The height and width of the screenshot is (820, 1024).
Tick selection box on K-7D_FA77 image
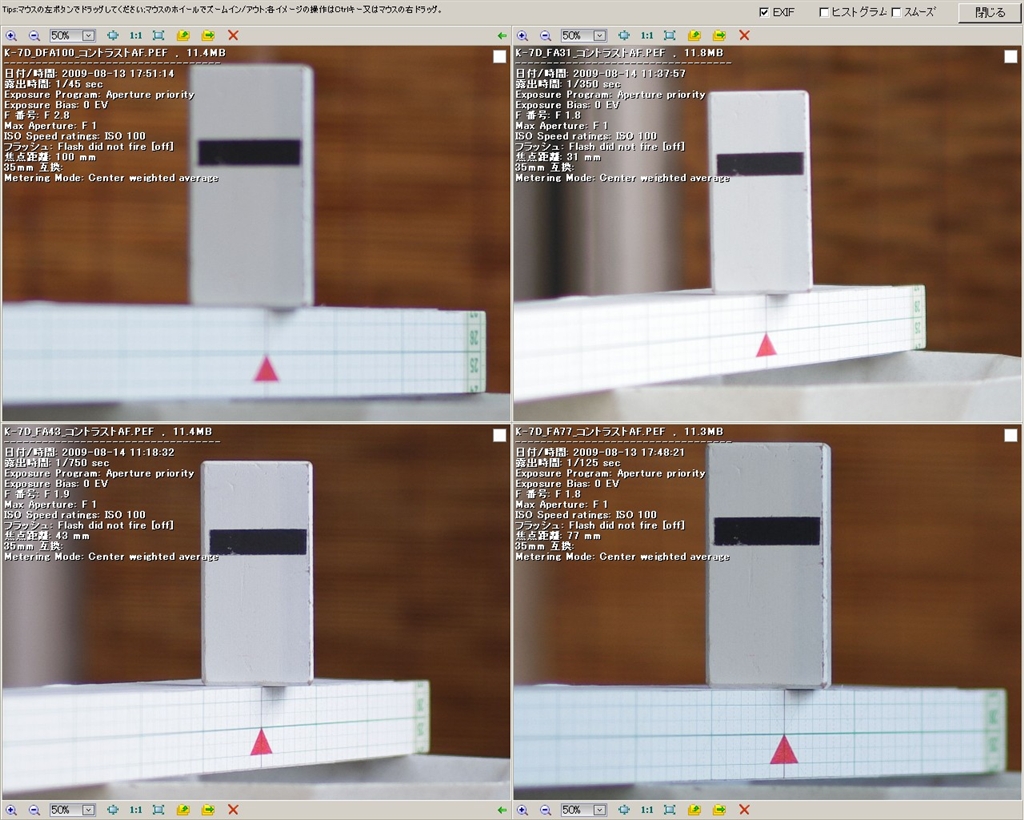pyautogui.click(x=1010, y=435)
